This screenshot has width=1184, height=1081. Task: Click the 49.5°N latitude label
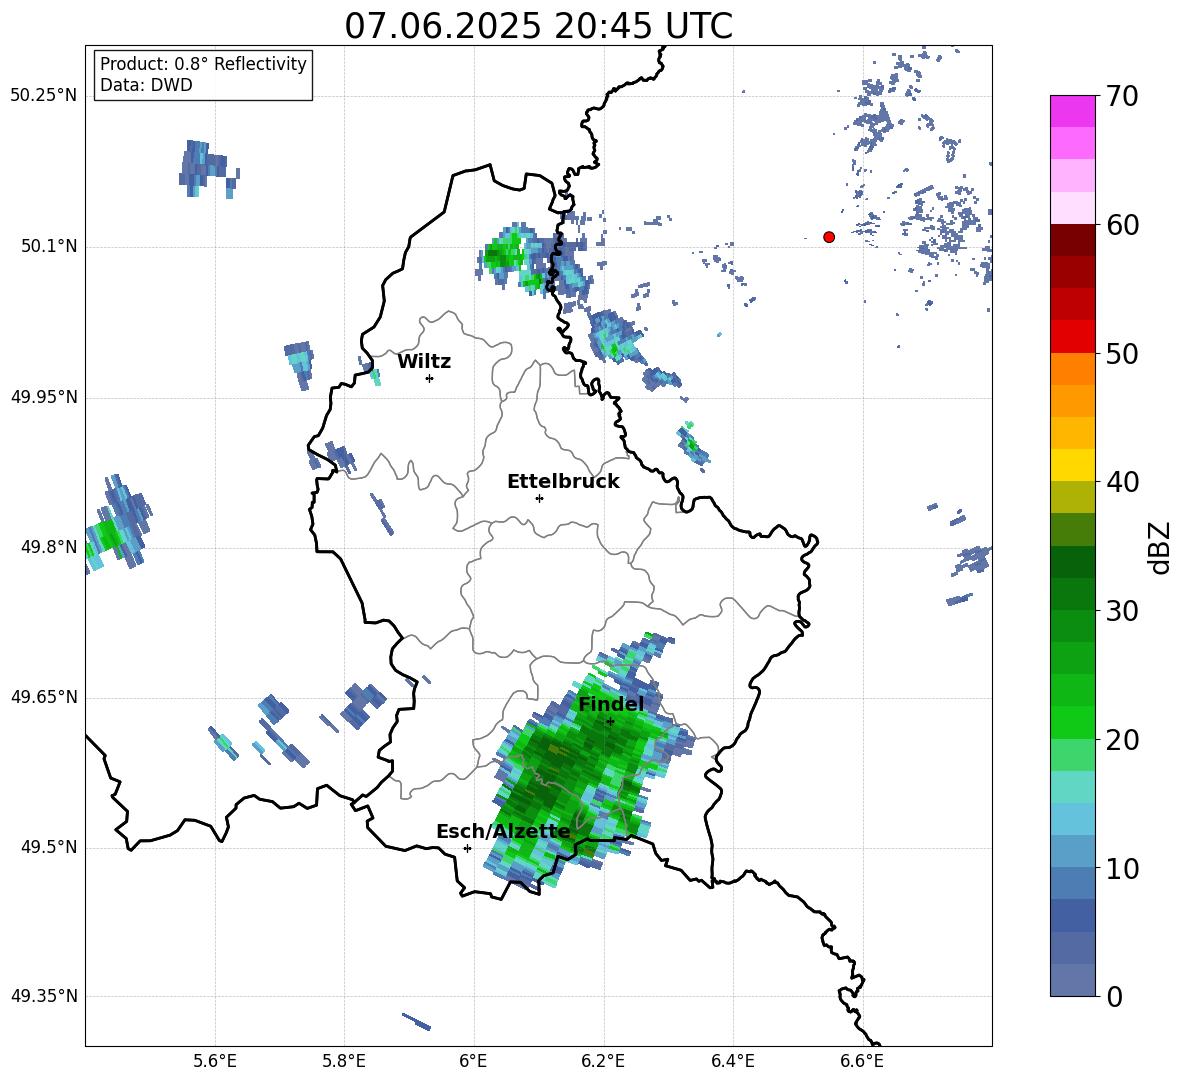click(x=49, y=847)
